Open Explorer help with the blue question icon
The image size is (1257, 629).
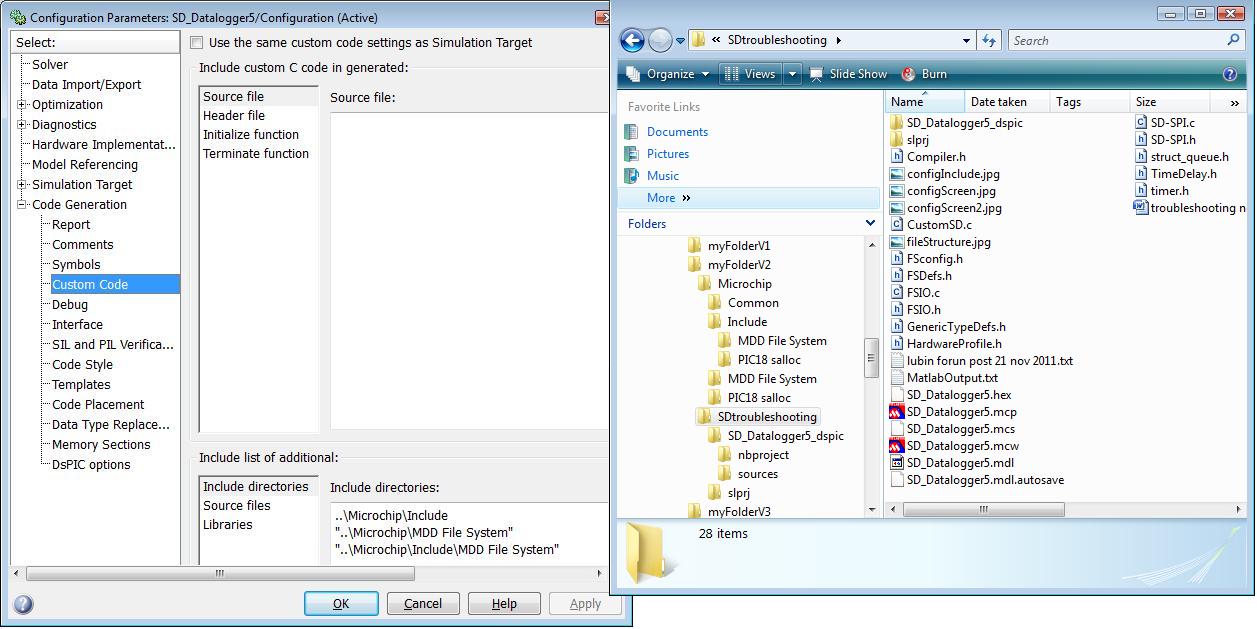[1230, 74]
